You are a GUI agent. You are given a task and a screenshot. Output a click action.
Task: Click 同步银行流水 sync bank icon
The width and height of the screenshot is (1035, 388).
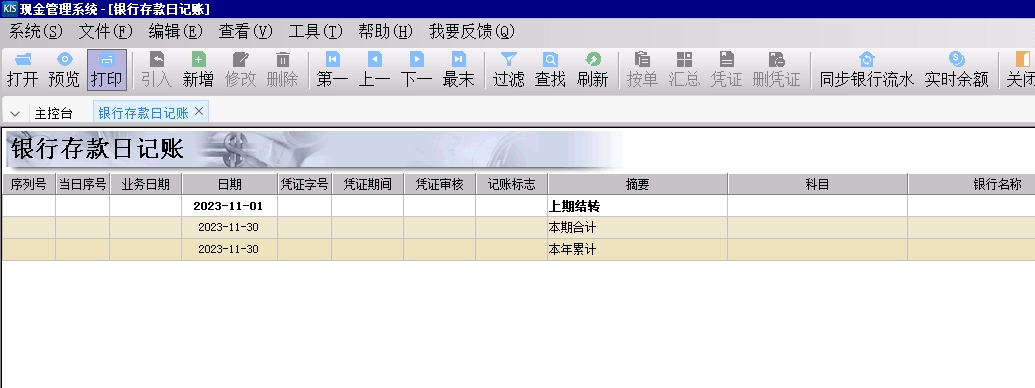pos(867,69)
